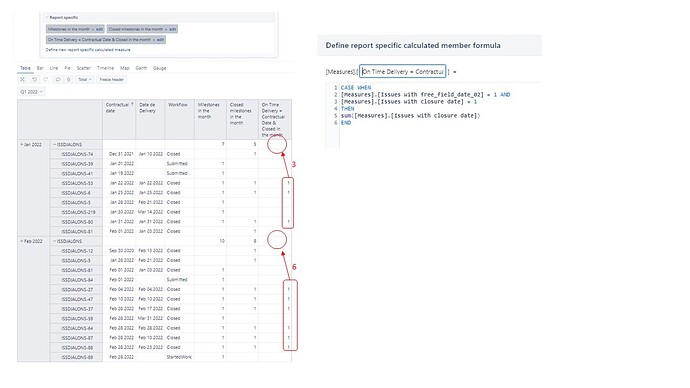Click Define new report specific calculated measure
This screenshot has width=690, height=388.
click(x=88, y=50)
